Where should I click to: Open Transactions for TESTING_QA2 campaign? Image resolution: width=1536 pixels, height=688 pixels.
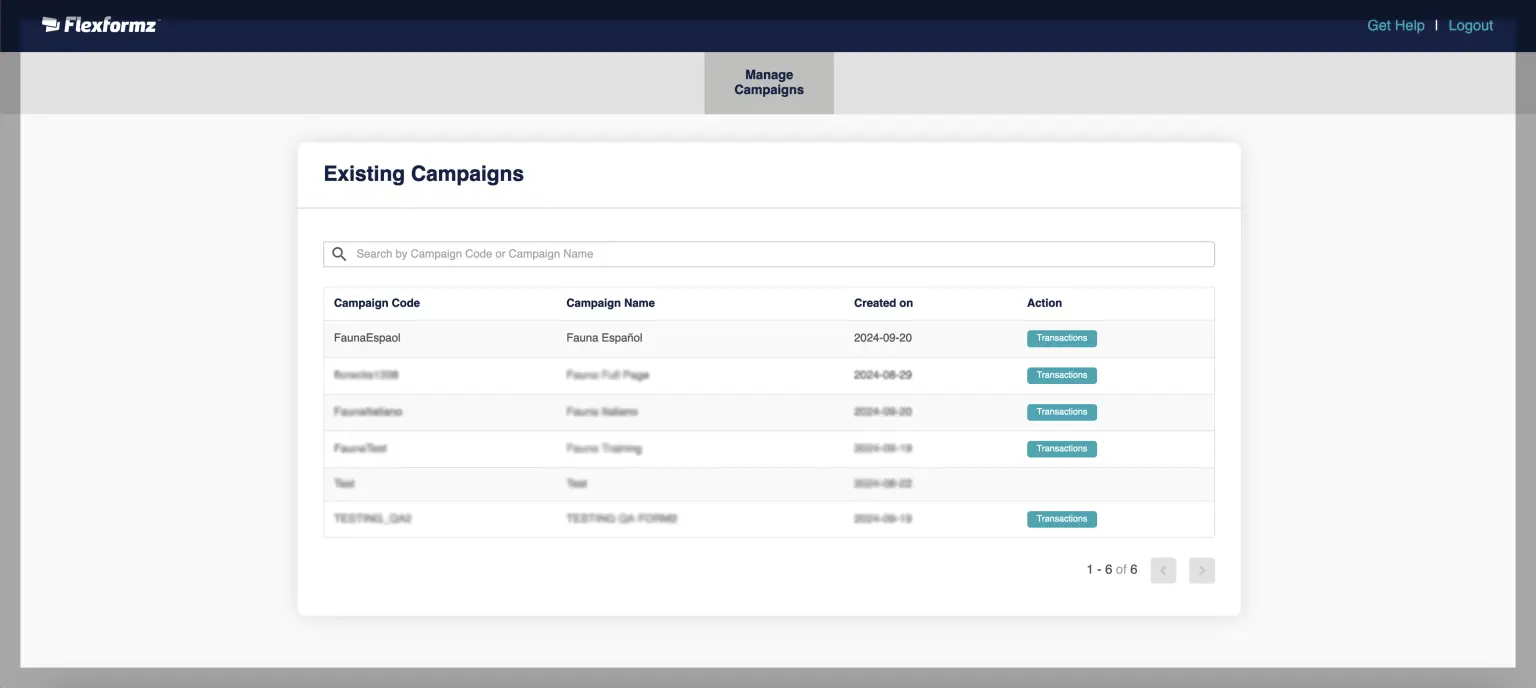tap(1061, 519)
